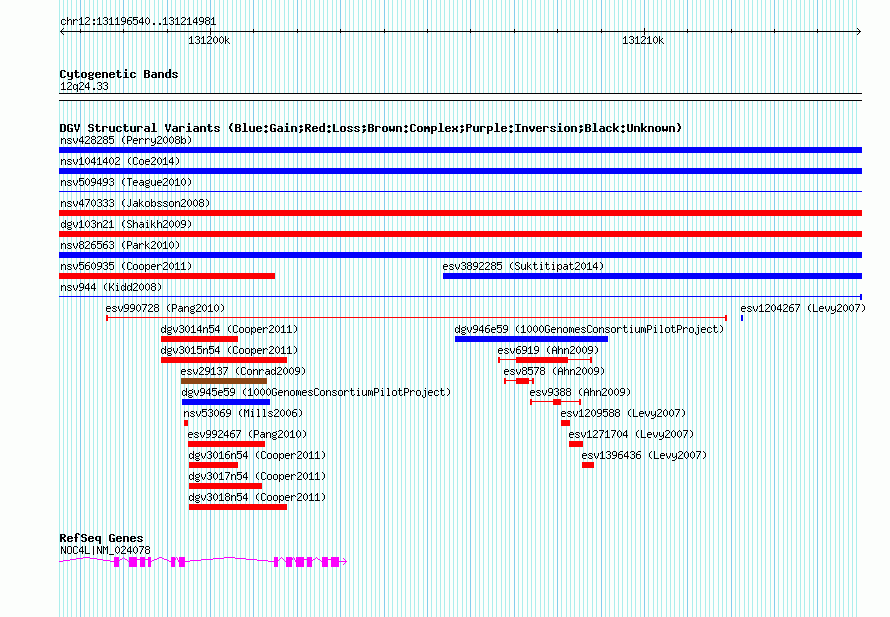Click the esv6919 (Ahn2009) label
This screenshot has width=890, height=617.
tap(548, 350)
